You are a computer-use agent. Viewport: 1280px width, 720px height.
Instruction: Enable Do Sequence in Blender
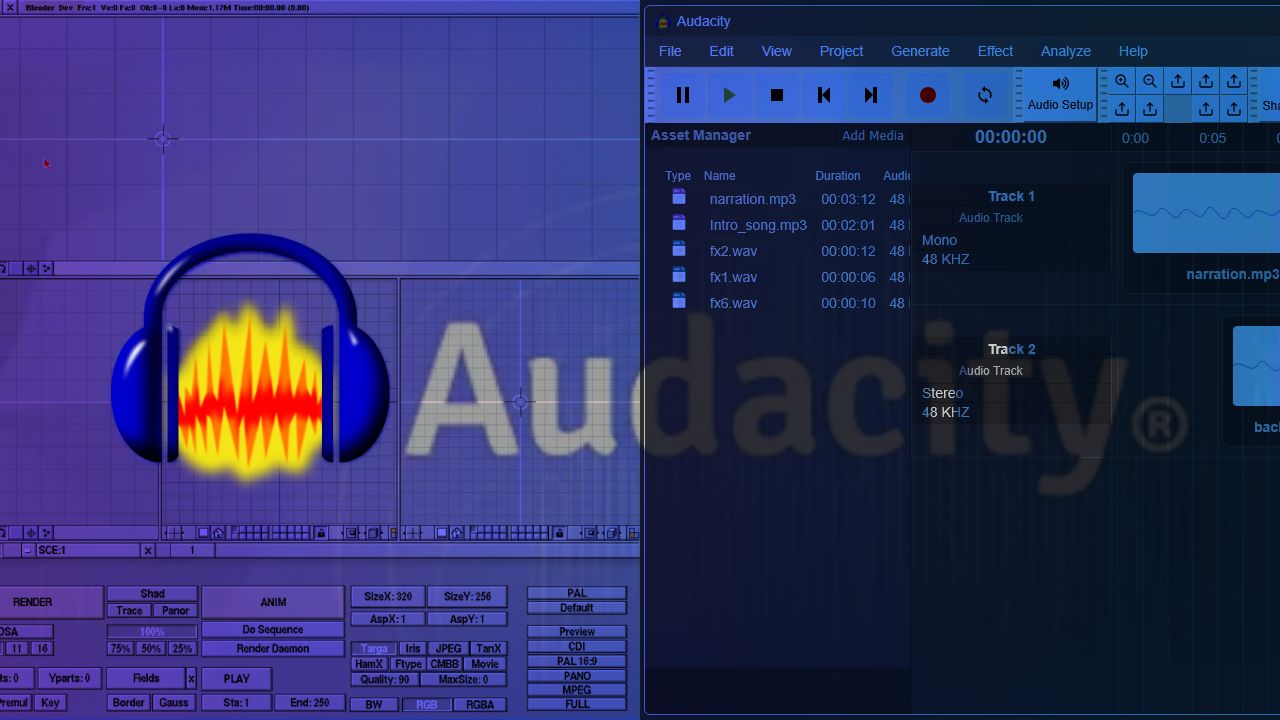[x=273, y=630]
